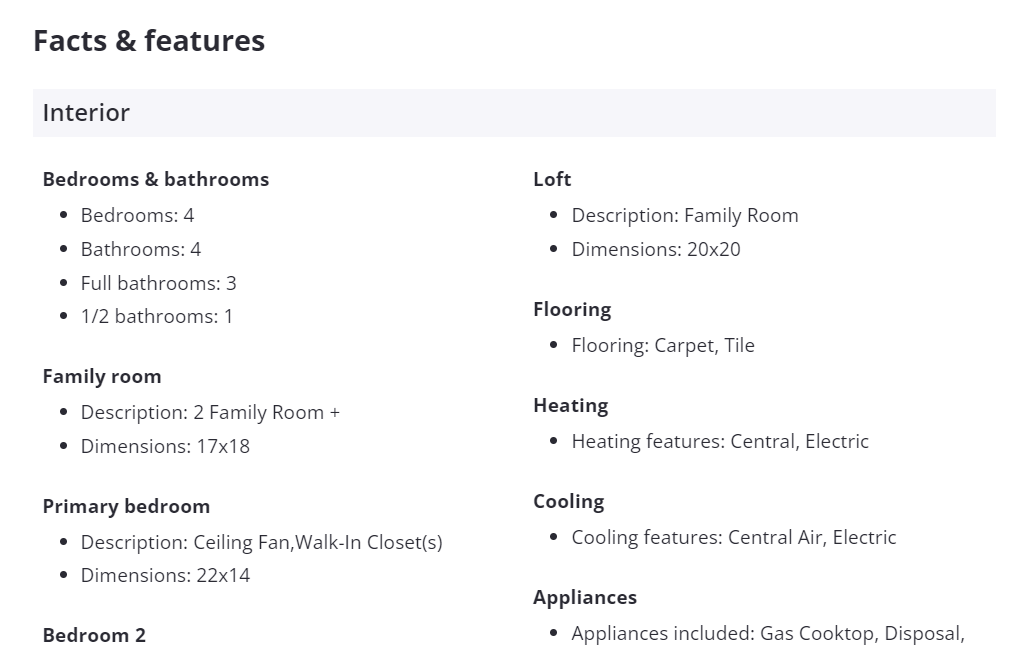Click the Bedrooms: 4 list item
1014x649 pixels.
(137, 215)
